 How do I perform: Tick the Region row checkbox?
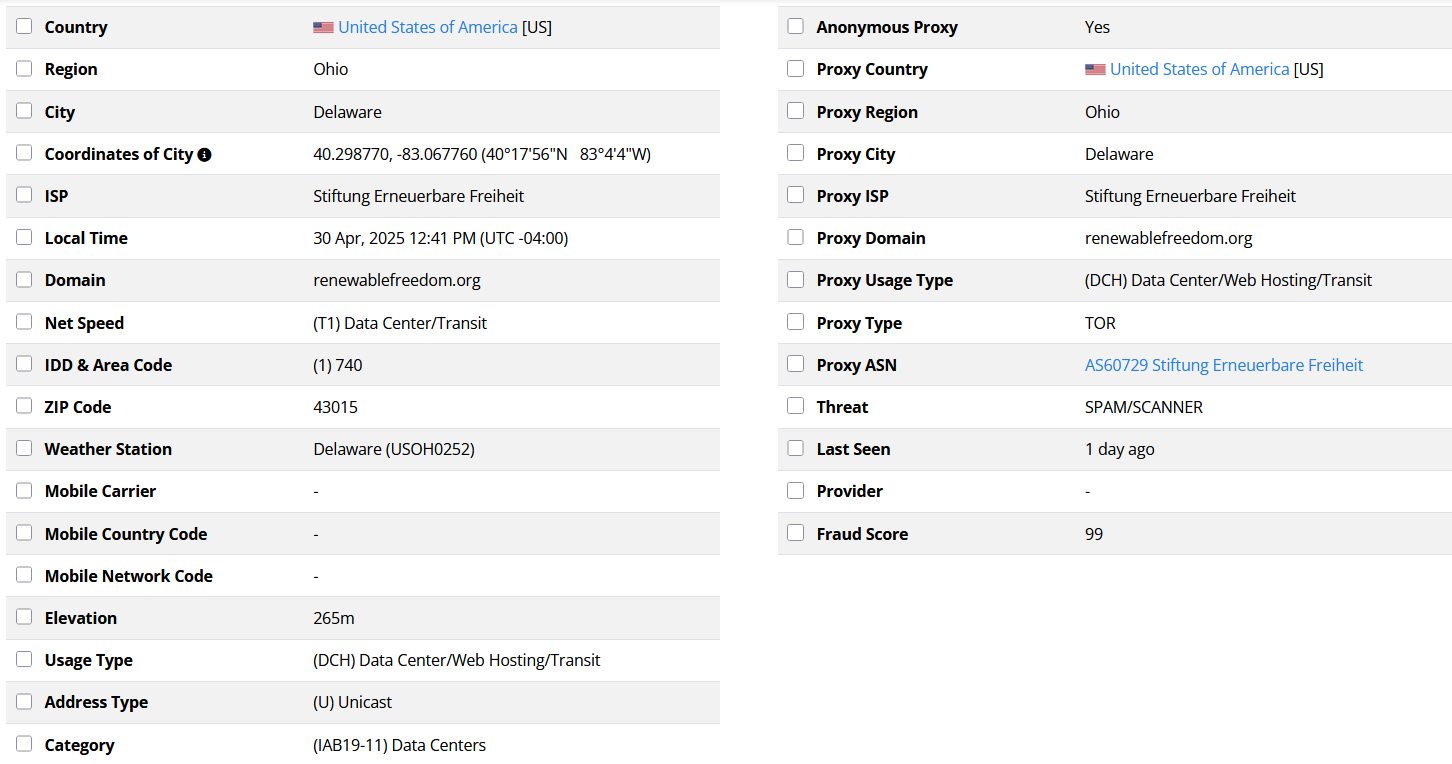point(24,68)
